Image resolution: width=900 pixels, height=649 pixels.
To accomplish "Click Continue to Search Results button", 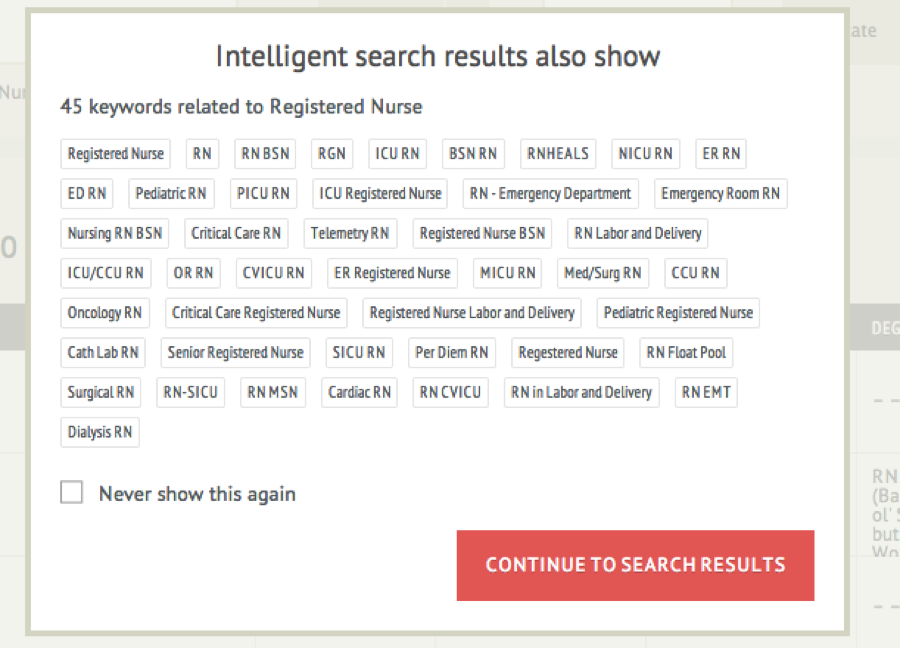I will click(x=635, y=565).
